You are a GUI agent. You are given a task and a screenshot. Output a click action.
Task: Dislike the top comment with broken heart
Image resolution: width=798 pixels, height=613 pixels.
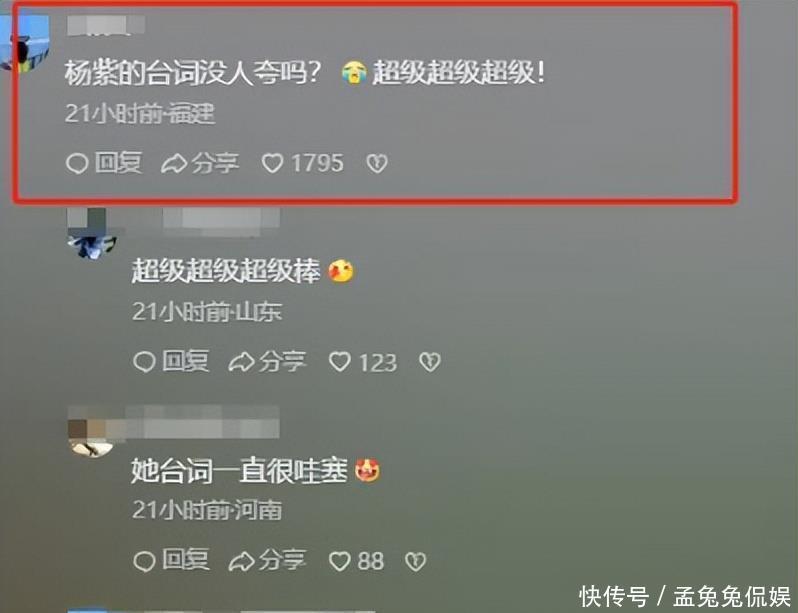(x=377, y=163)
